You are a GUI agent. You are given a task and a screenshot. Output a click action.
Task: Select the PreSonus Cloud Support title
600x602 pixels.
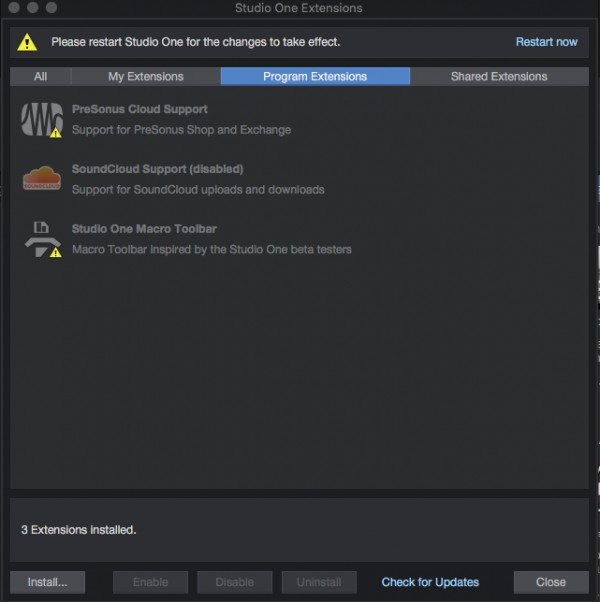[140, 109]
